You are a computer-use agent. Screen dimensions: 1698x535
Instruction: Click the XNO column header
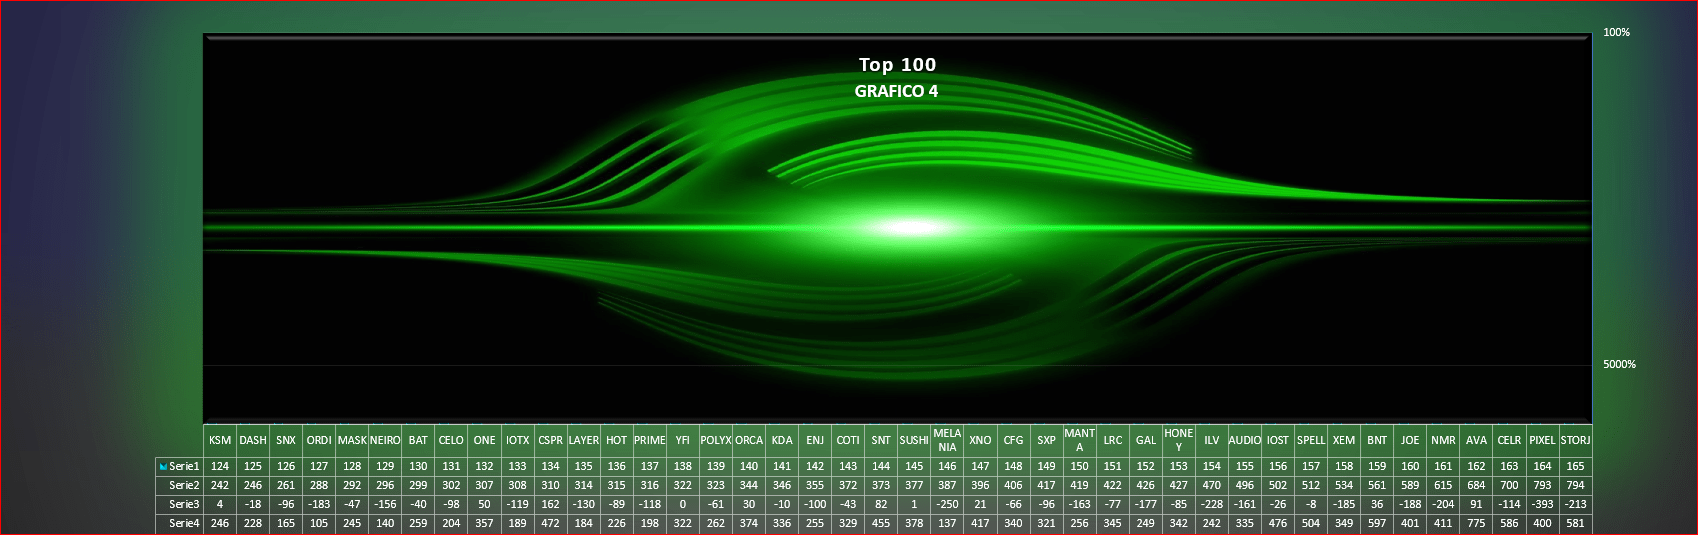pyautogui.click(x=980, y=440)
